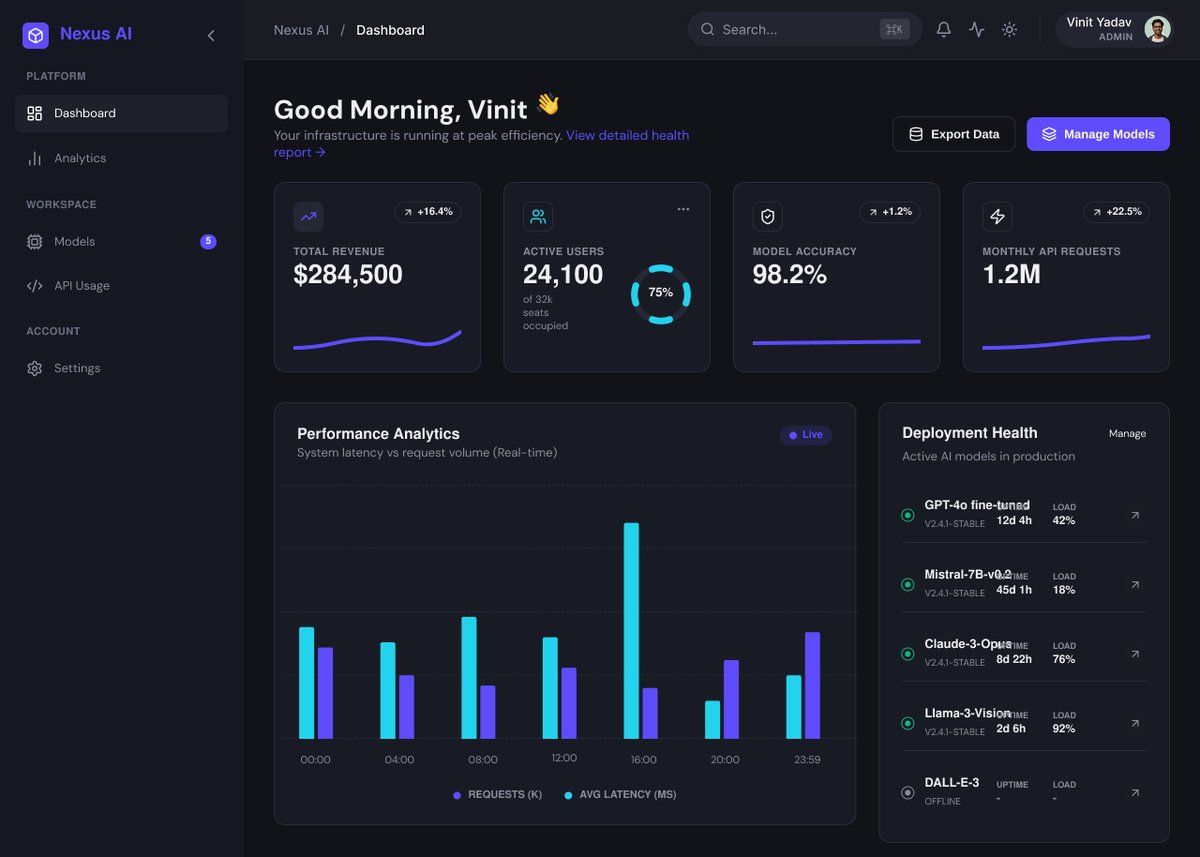Collapse the sidebar with the chevron arrow
The width and height of the screenshot is (1200, 857).
click(x=211, y=36)
